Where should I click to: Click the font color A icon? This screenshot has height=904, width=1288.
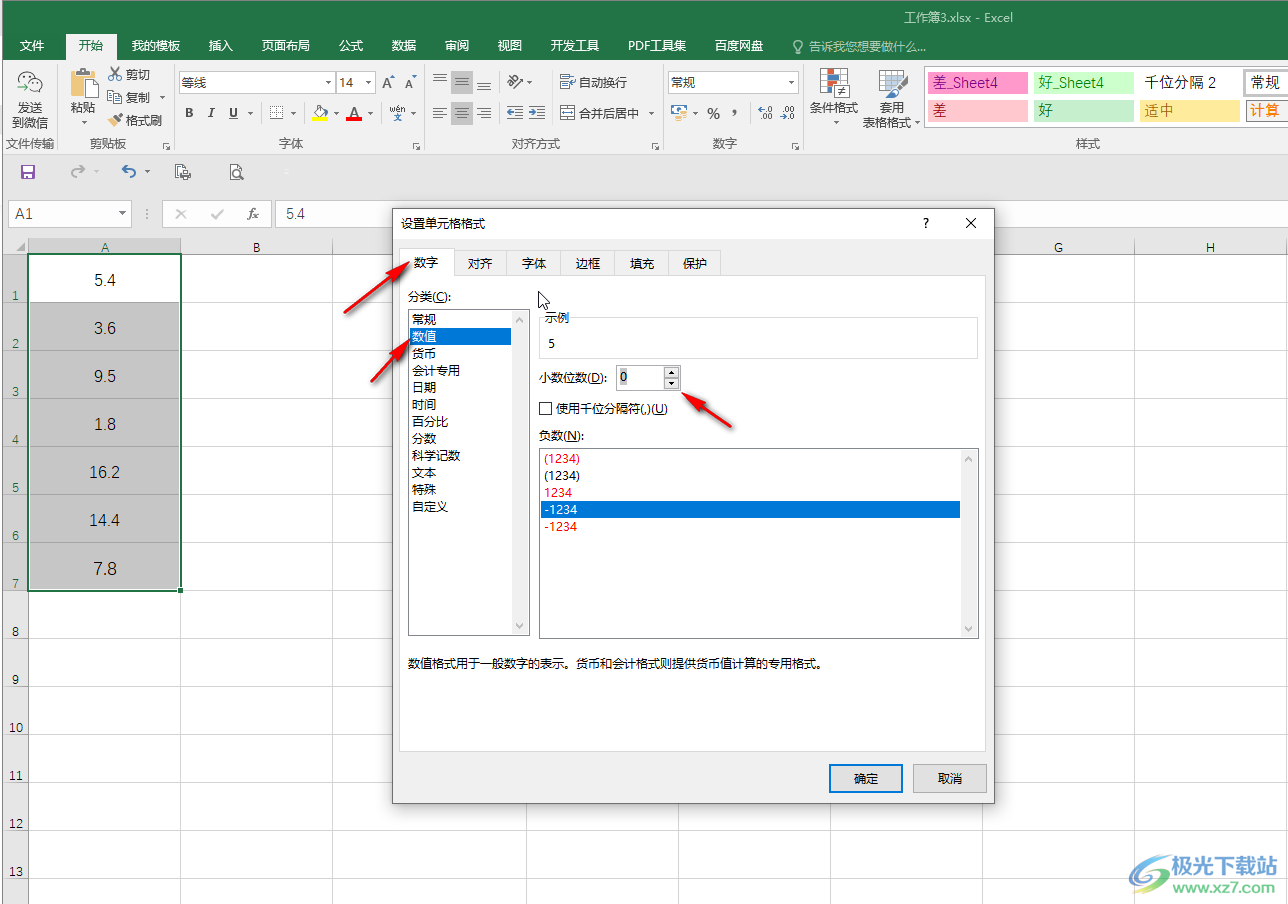click(353, 114)
